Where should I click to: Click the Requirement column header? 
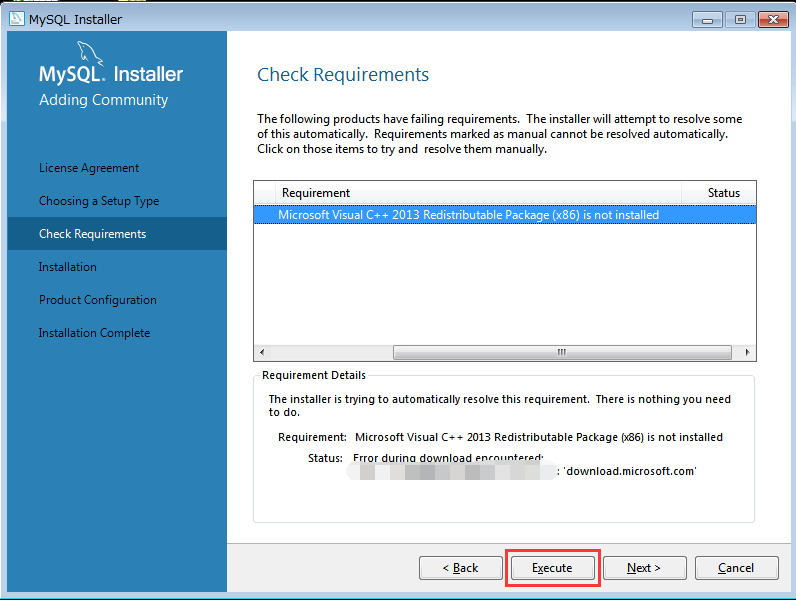478,193
